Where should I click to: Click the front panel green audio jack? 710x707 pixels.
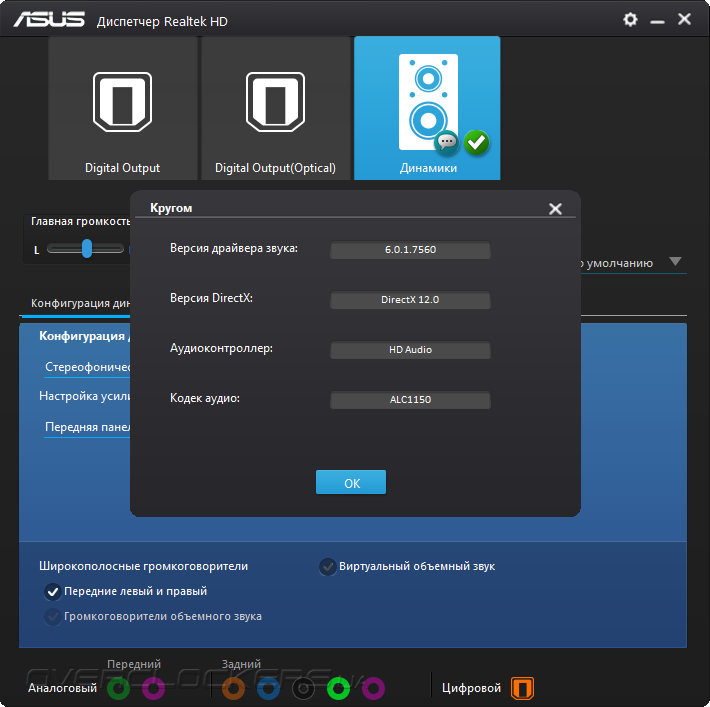119,688
